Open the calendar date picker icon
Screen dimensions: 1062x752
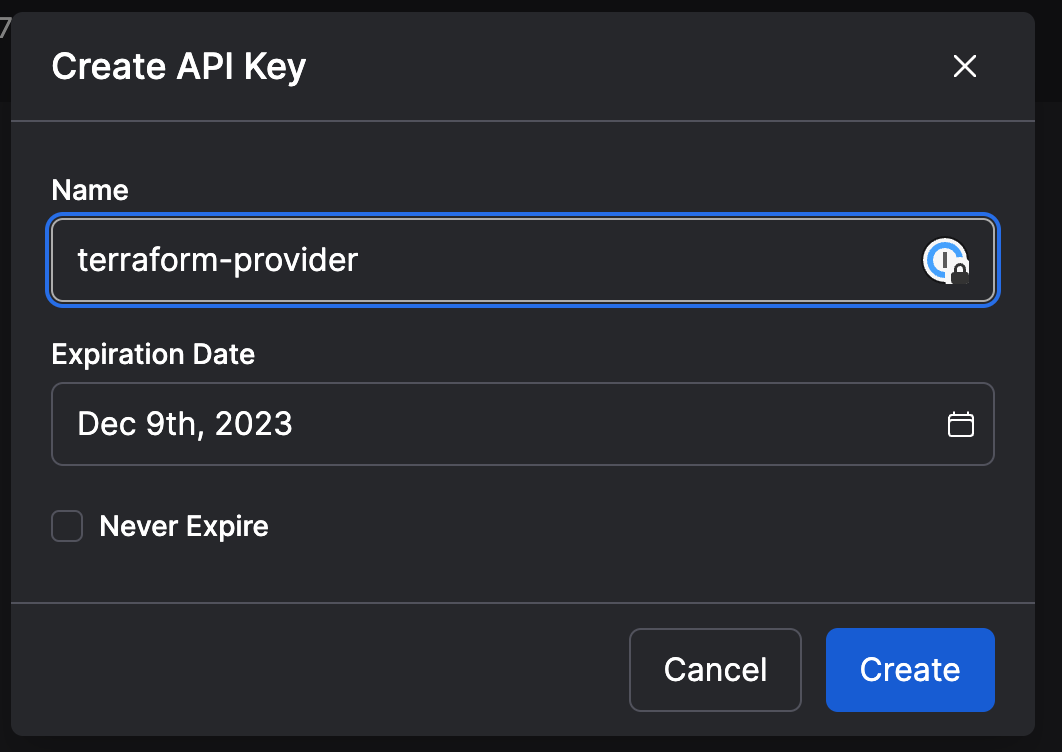(960, 424)
